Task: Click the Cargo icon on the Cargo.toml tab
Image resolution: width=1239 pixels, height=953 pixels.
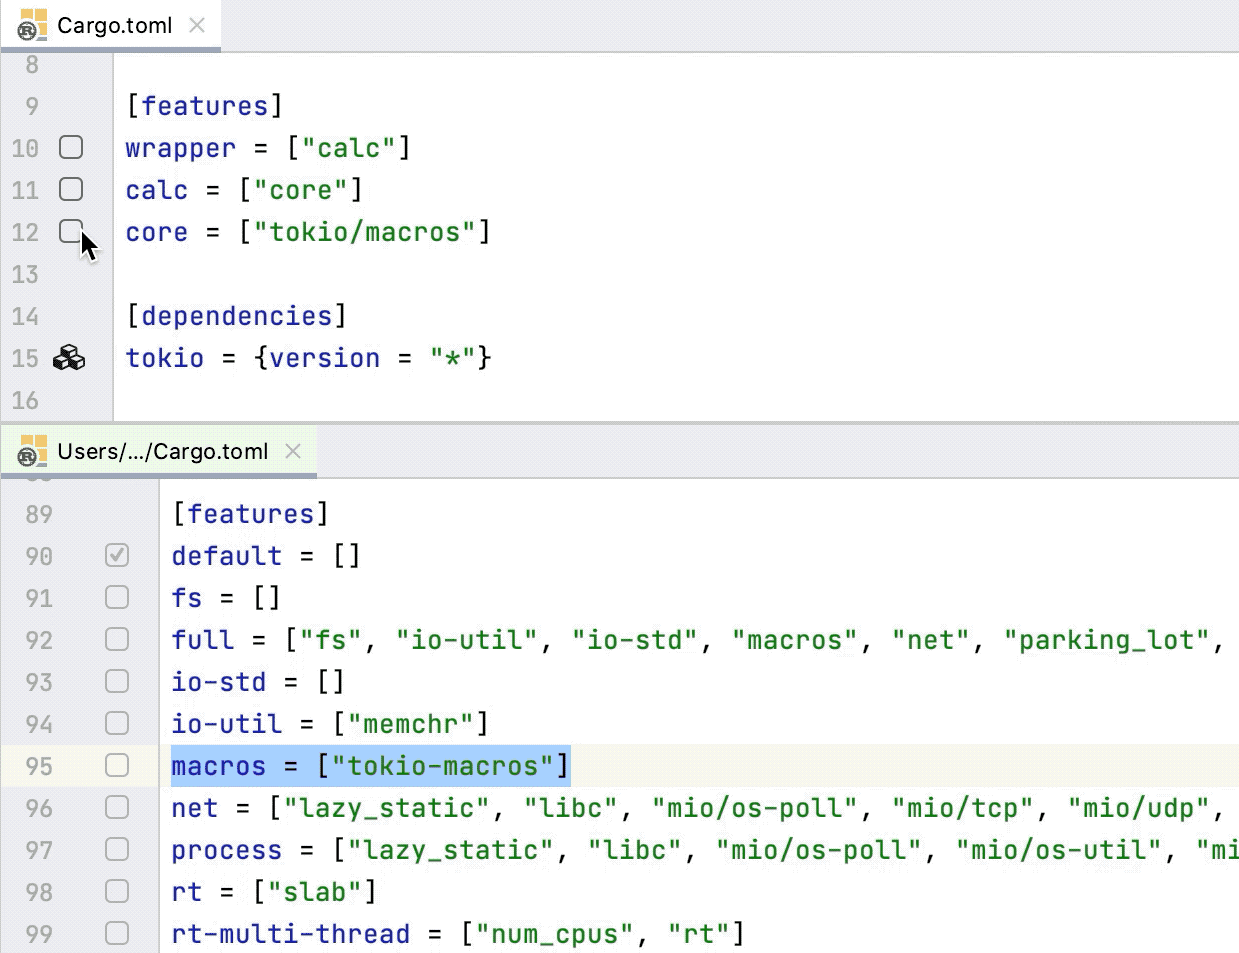Action: click(x=32, y=25)
